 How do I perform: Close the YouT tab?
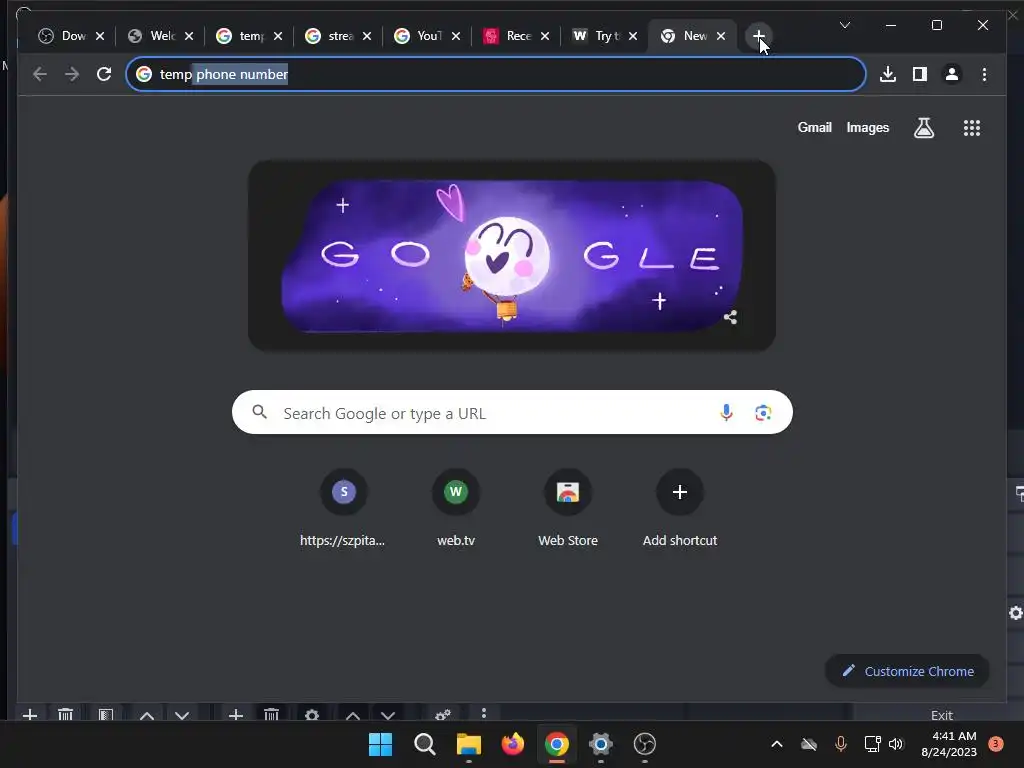click(x=456, y=36)
